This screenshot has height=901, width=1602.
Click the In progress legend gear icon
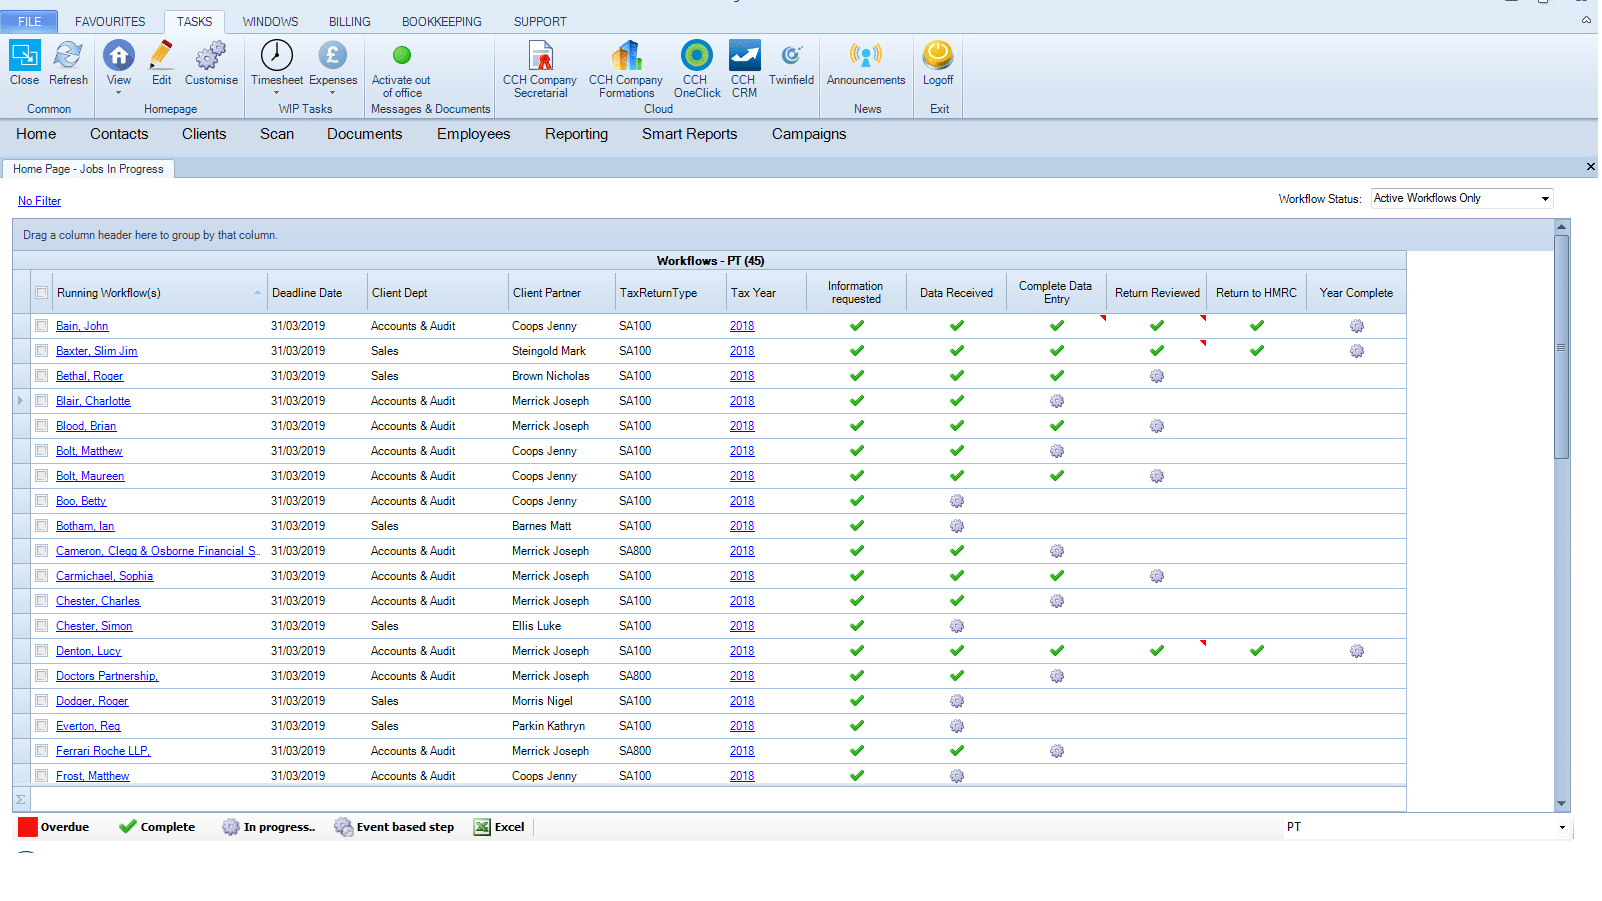(231, 827)
